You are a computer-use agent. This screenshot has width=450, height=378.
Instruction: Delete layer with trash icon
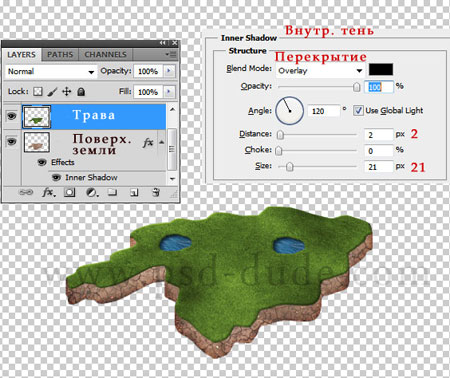(156, 192)
